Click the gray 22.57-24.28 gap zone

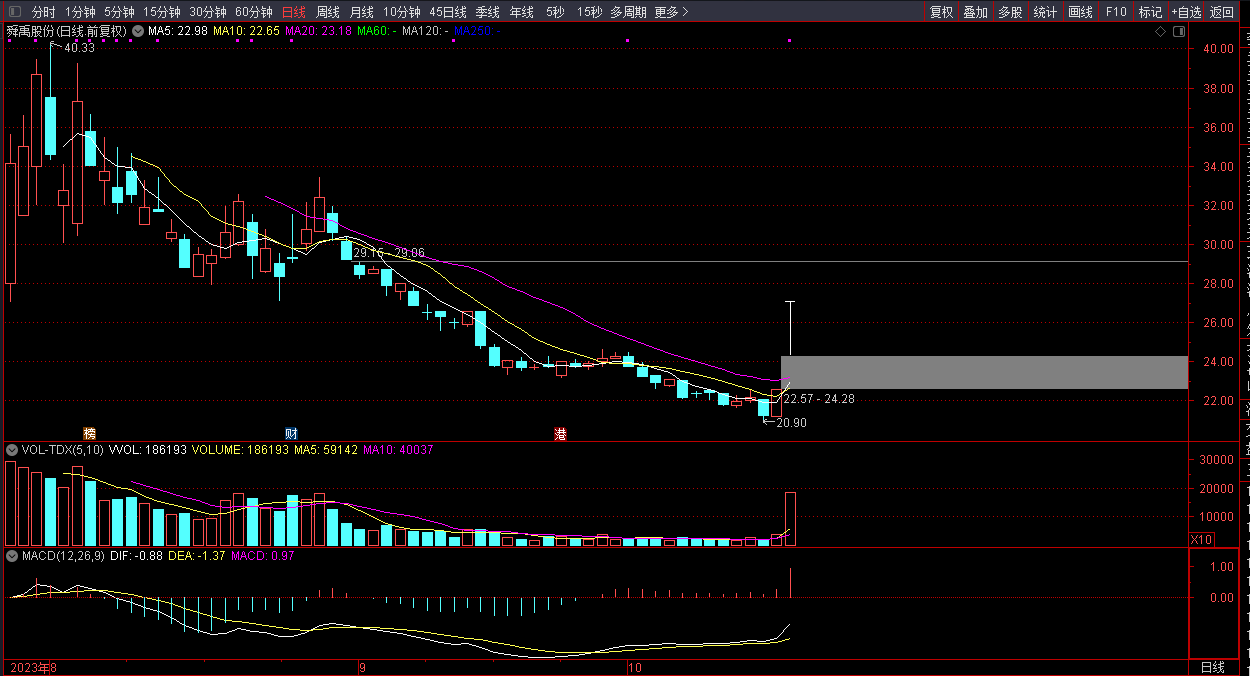click(x=984, y=372)
